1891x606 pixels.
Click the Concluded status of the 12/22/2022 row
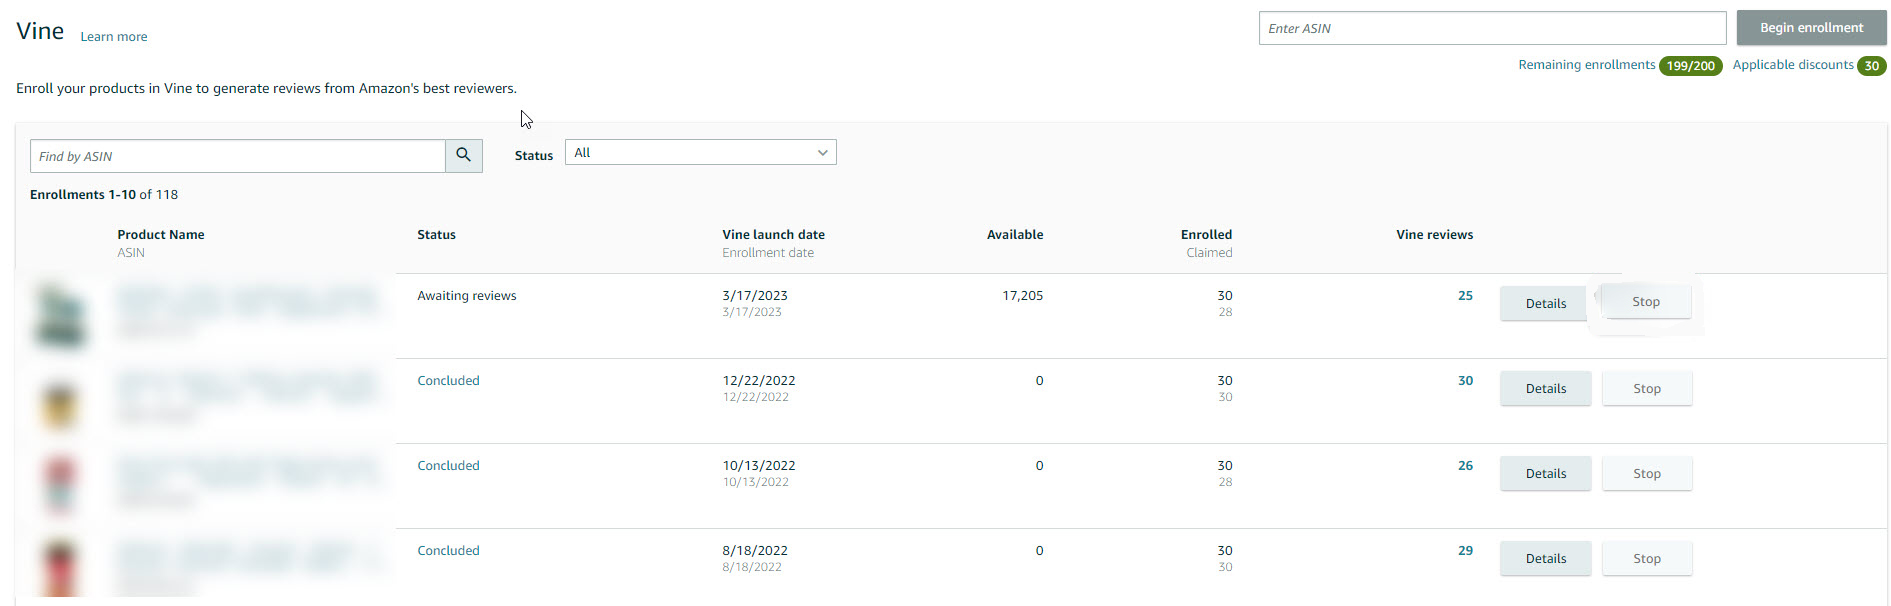448,381
